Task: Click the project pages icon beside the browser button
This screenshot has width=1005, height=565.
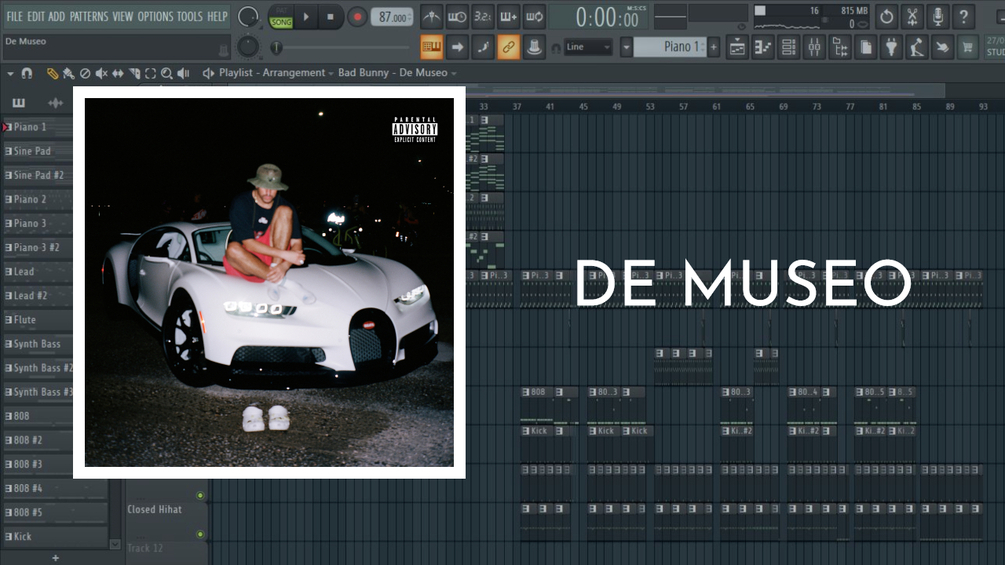Action: [x=865, y=47]
